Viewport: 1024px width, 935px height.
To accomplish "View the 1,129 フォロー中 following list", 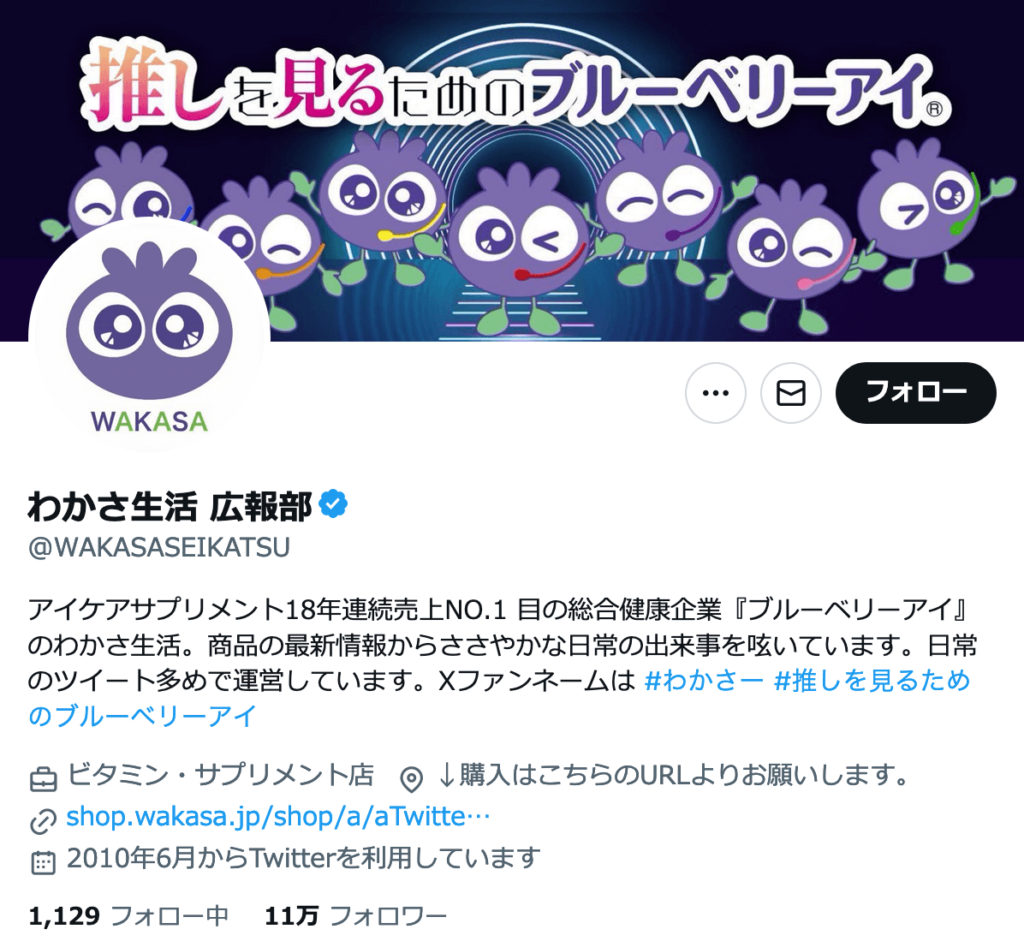I will point(129,916).
